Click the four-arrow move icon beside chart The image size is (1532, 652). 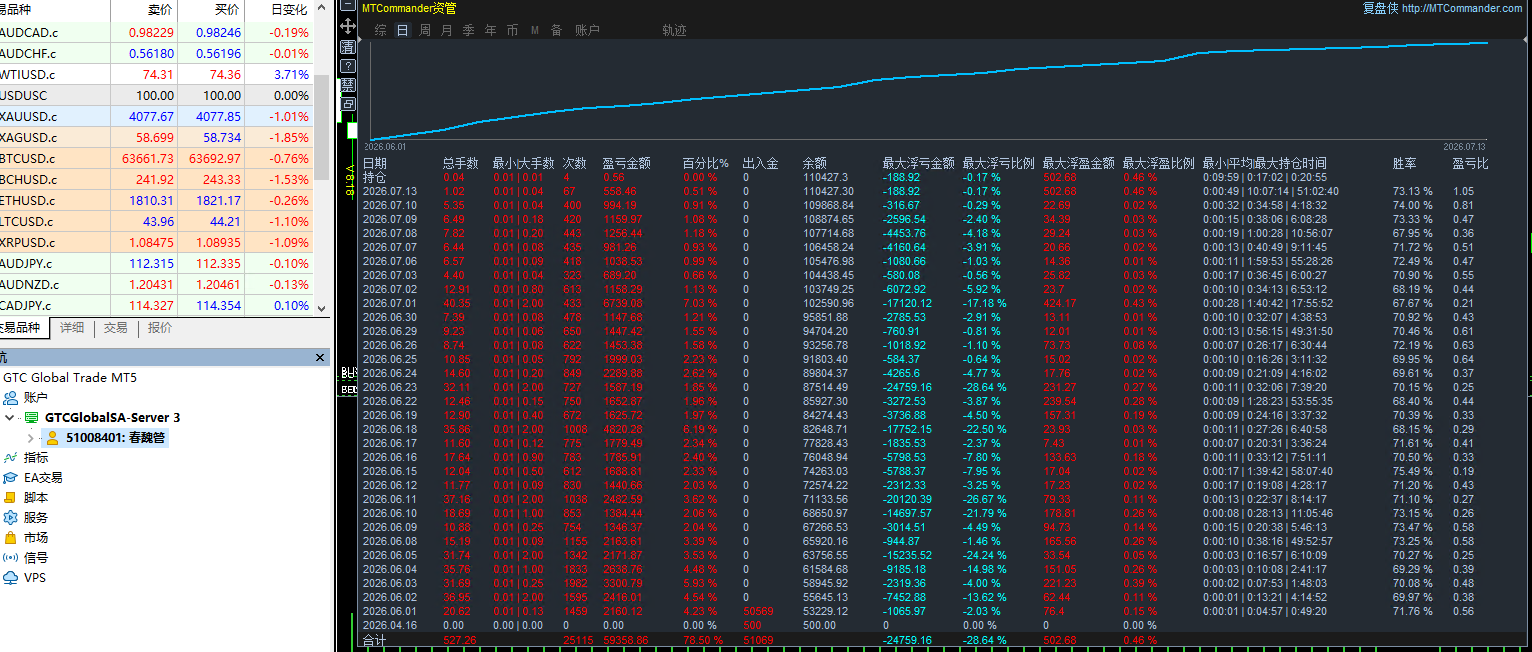(348, 26)
